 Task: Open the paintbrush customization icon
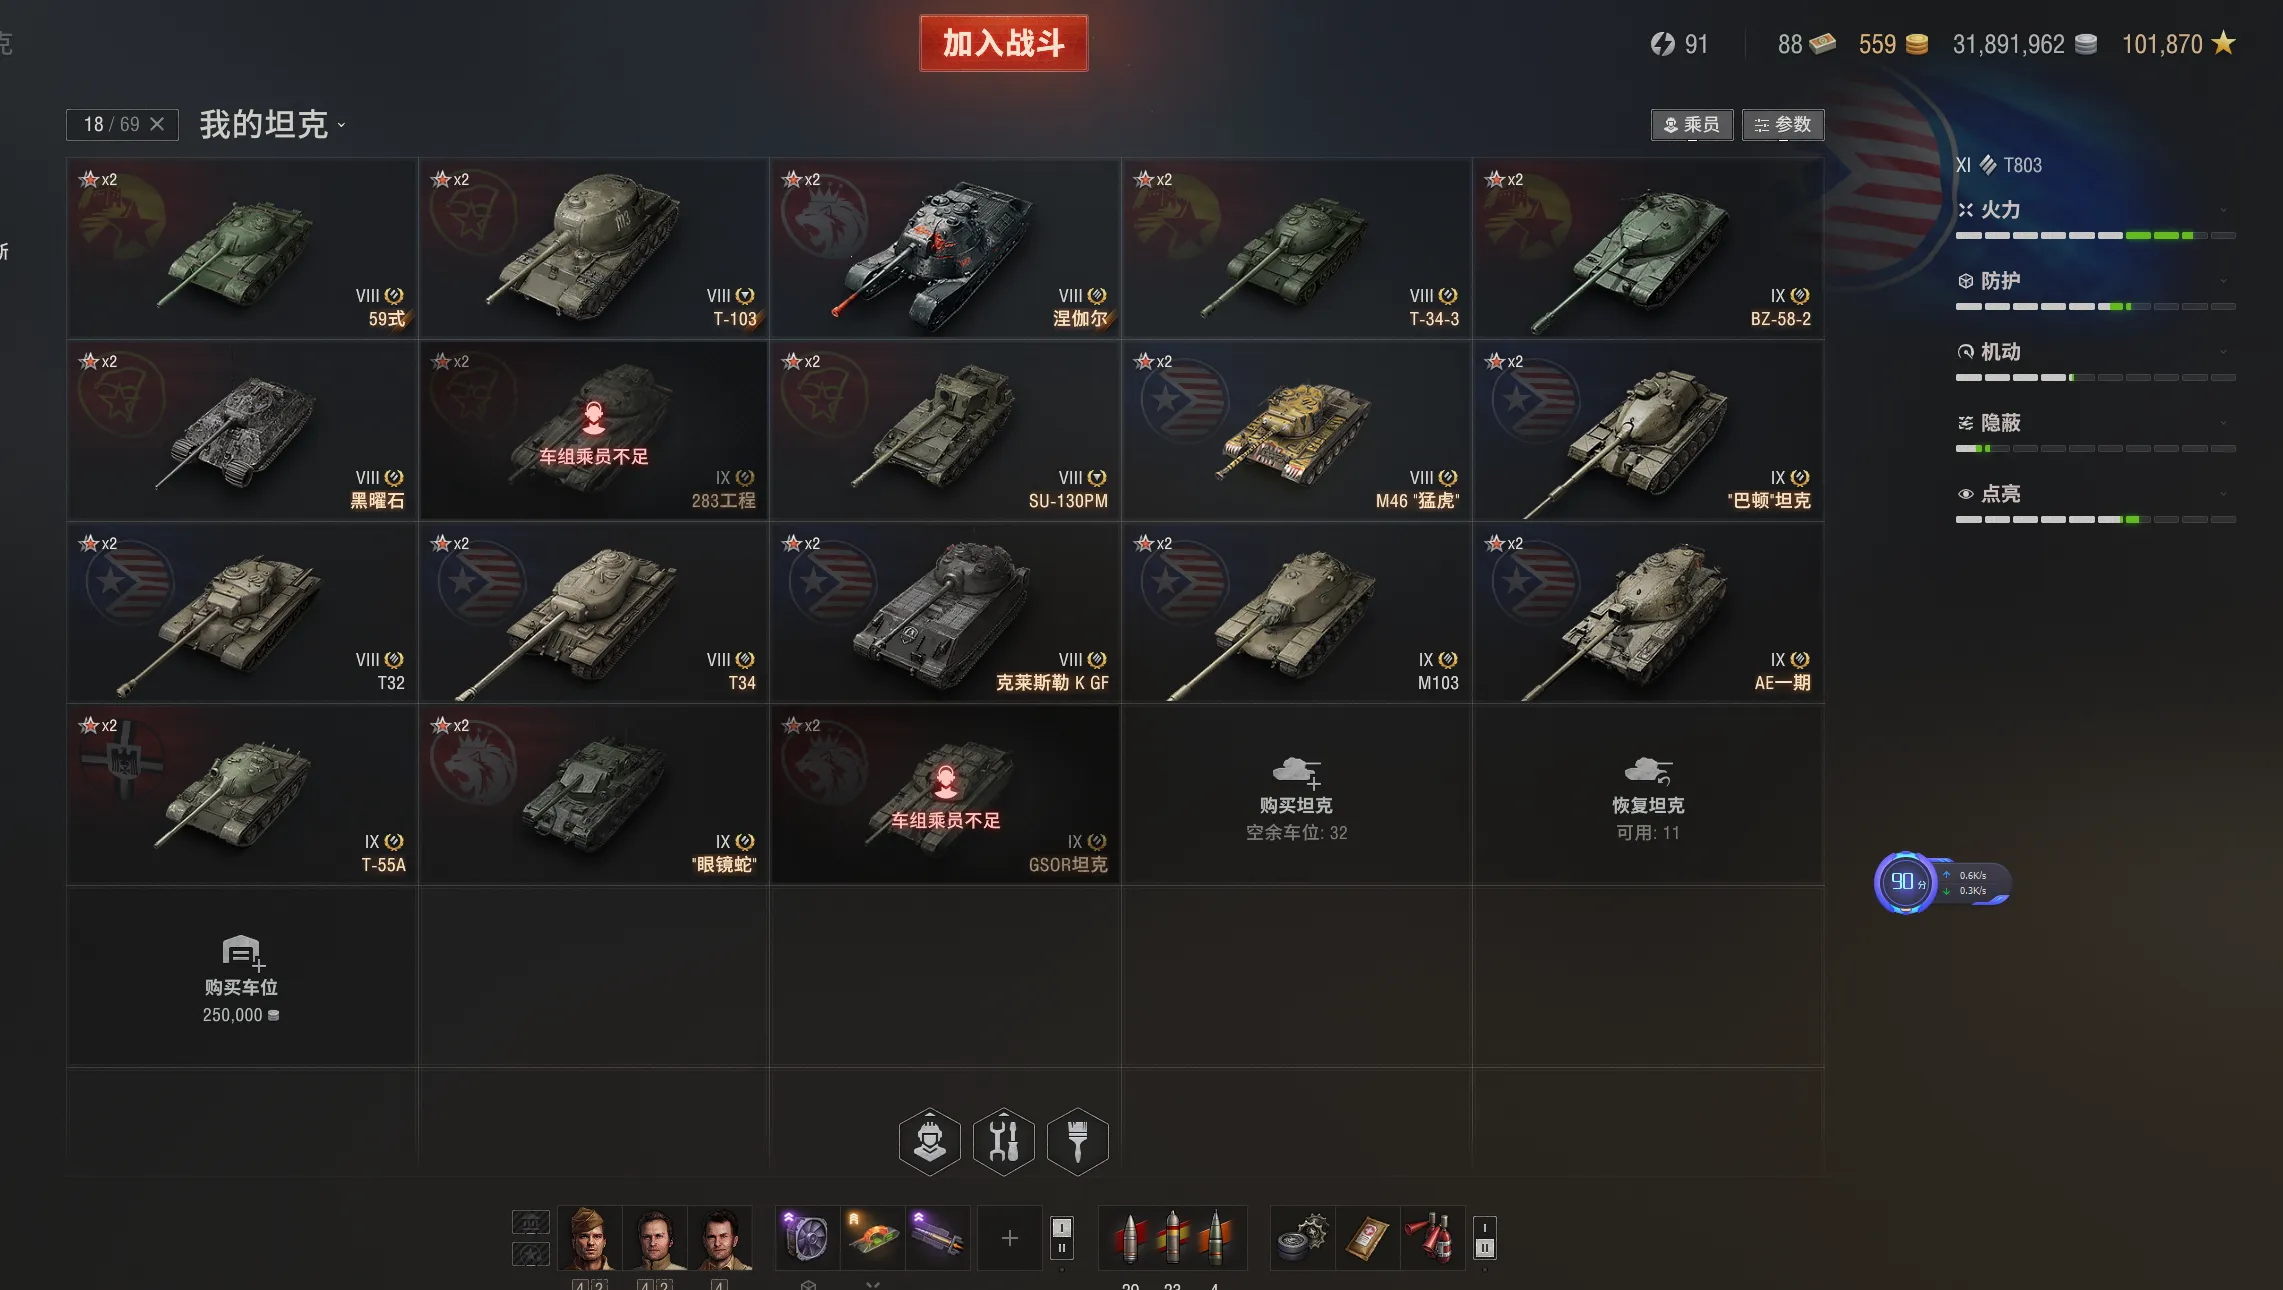(x=1077, y=1141)
